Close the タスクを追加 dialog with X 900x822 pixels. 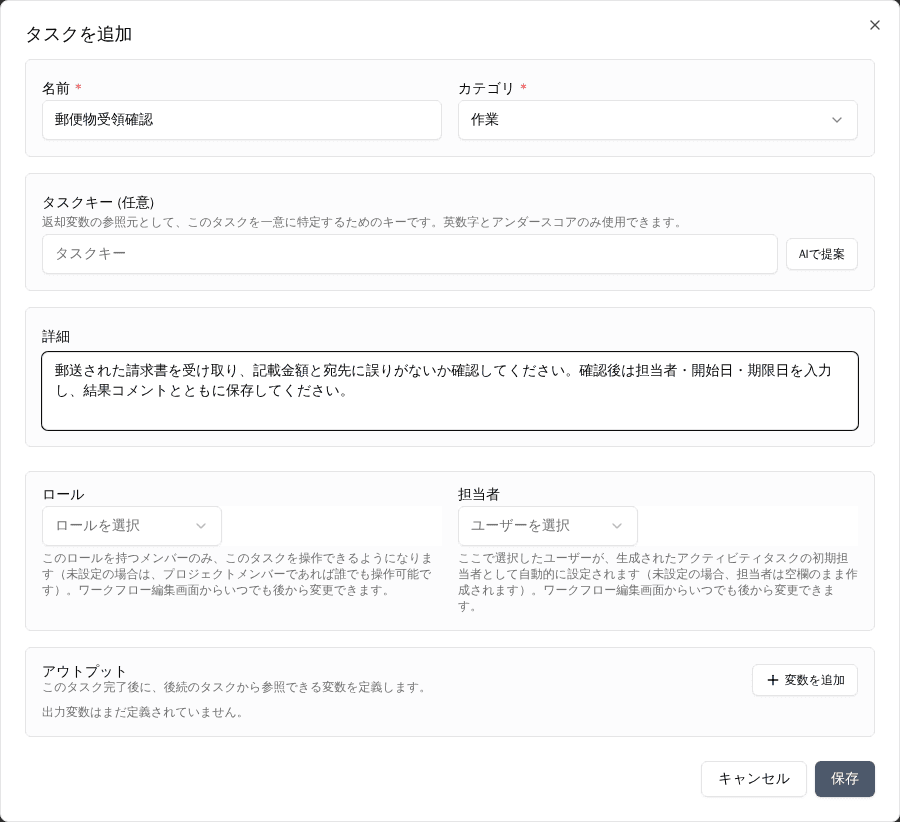pyautogui.click(x=874, y=25)
